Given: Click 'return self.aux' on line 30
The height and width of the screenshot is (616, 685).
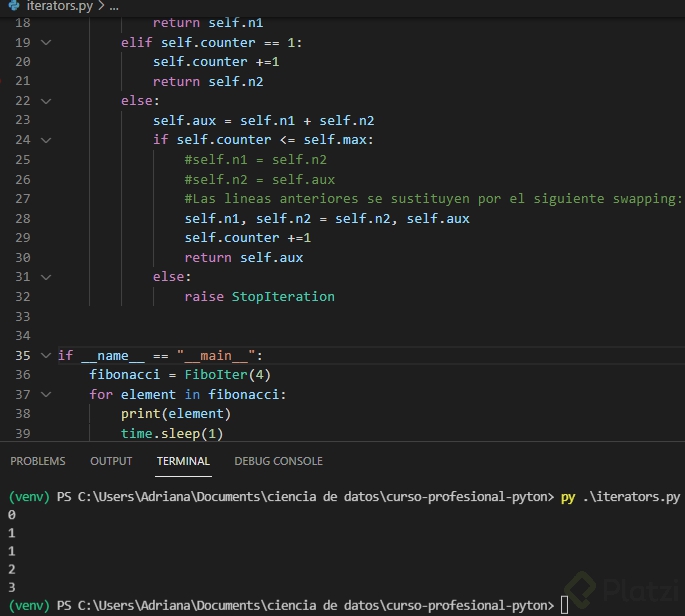Looking at the screenshot, I should point(244,257).
